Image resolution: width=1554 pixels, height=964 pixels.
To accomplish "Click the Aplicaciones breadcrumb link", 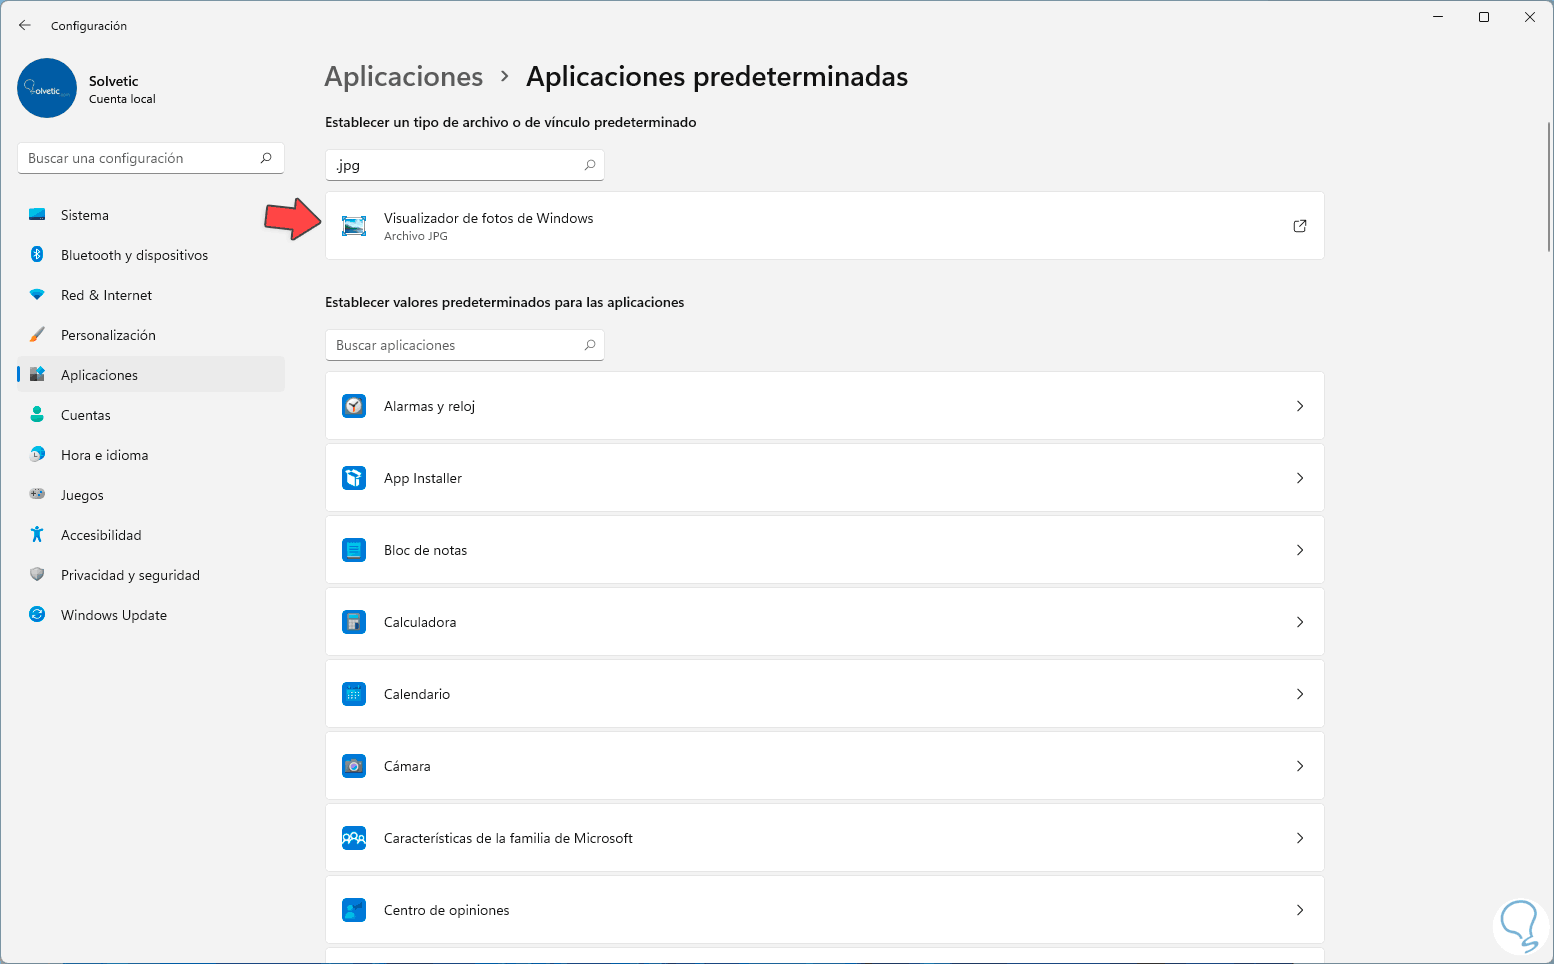I will pyautogui.click(x=404, y=77).
